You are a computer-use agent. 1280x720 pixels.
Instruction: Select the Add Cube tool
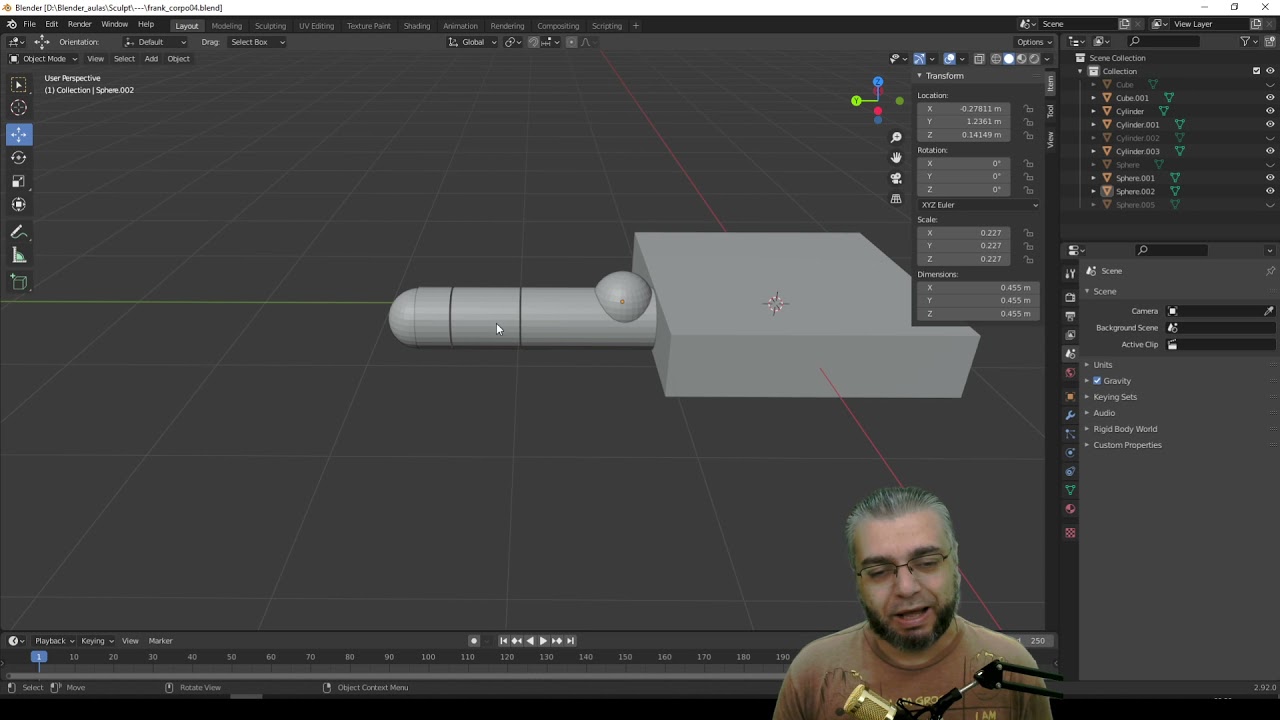pos(19,283)
